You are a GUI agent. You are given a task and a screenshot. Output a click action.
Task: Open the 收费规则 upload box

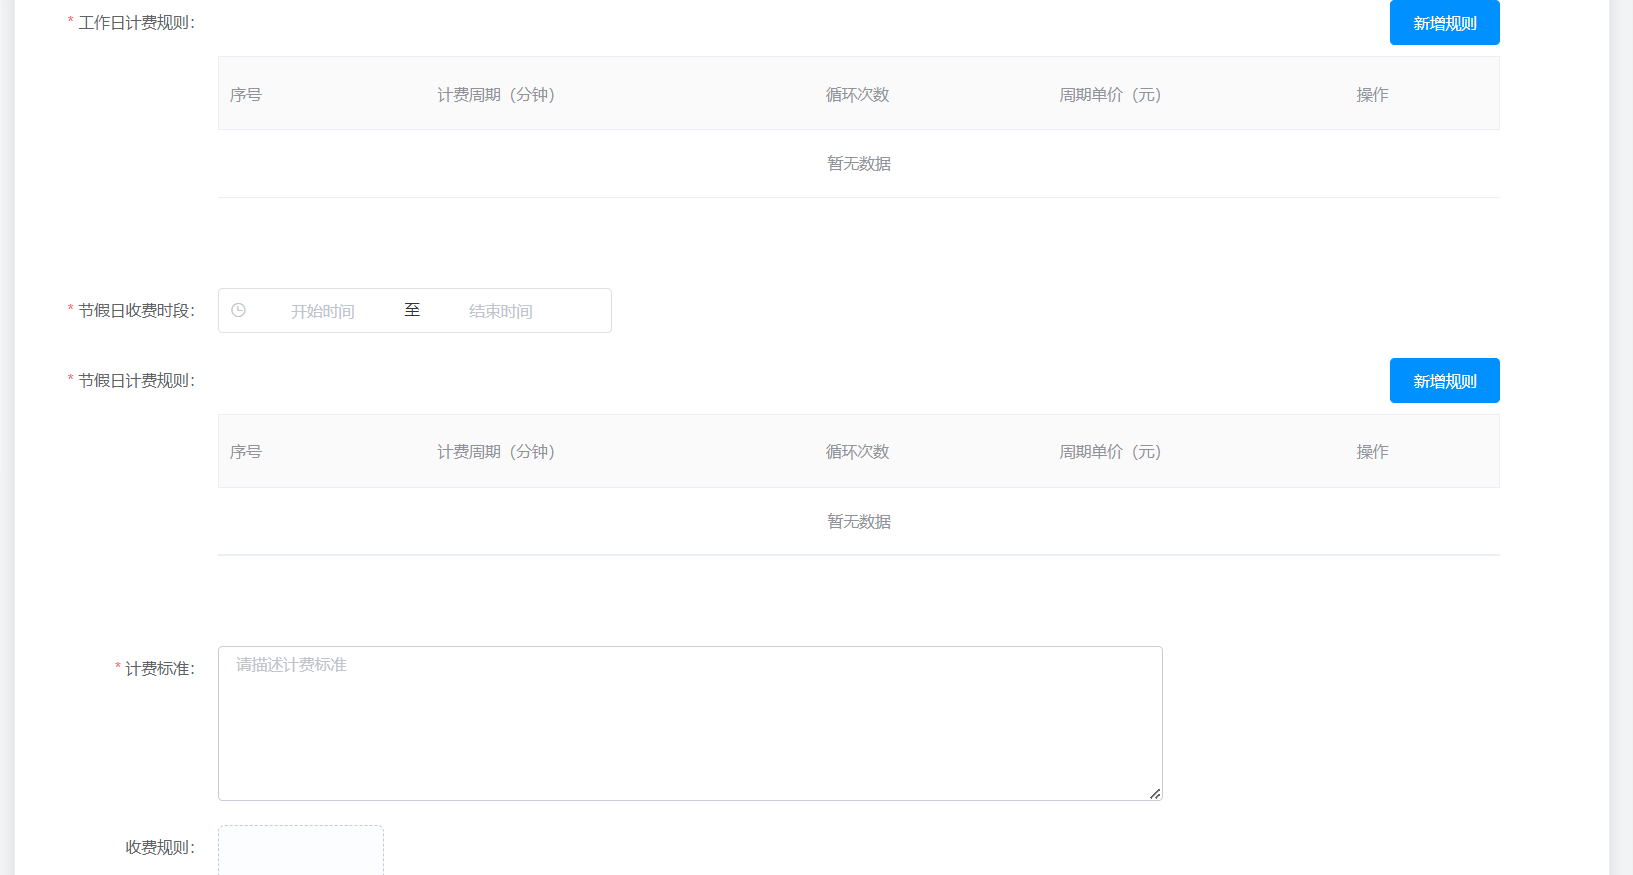301,851
